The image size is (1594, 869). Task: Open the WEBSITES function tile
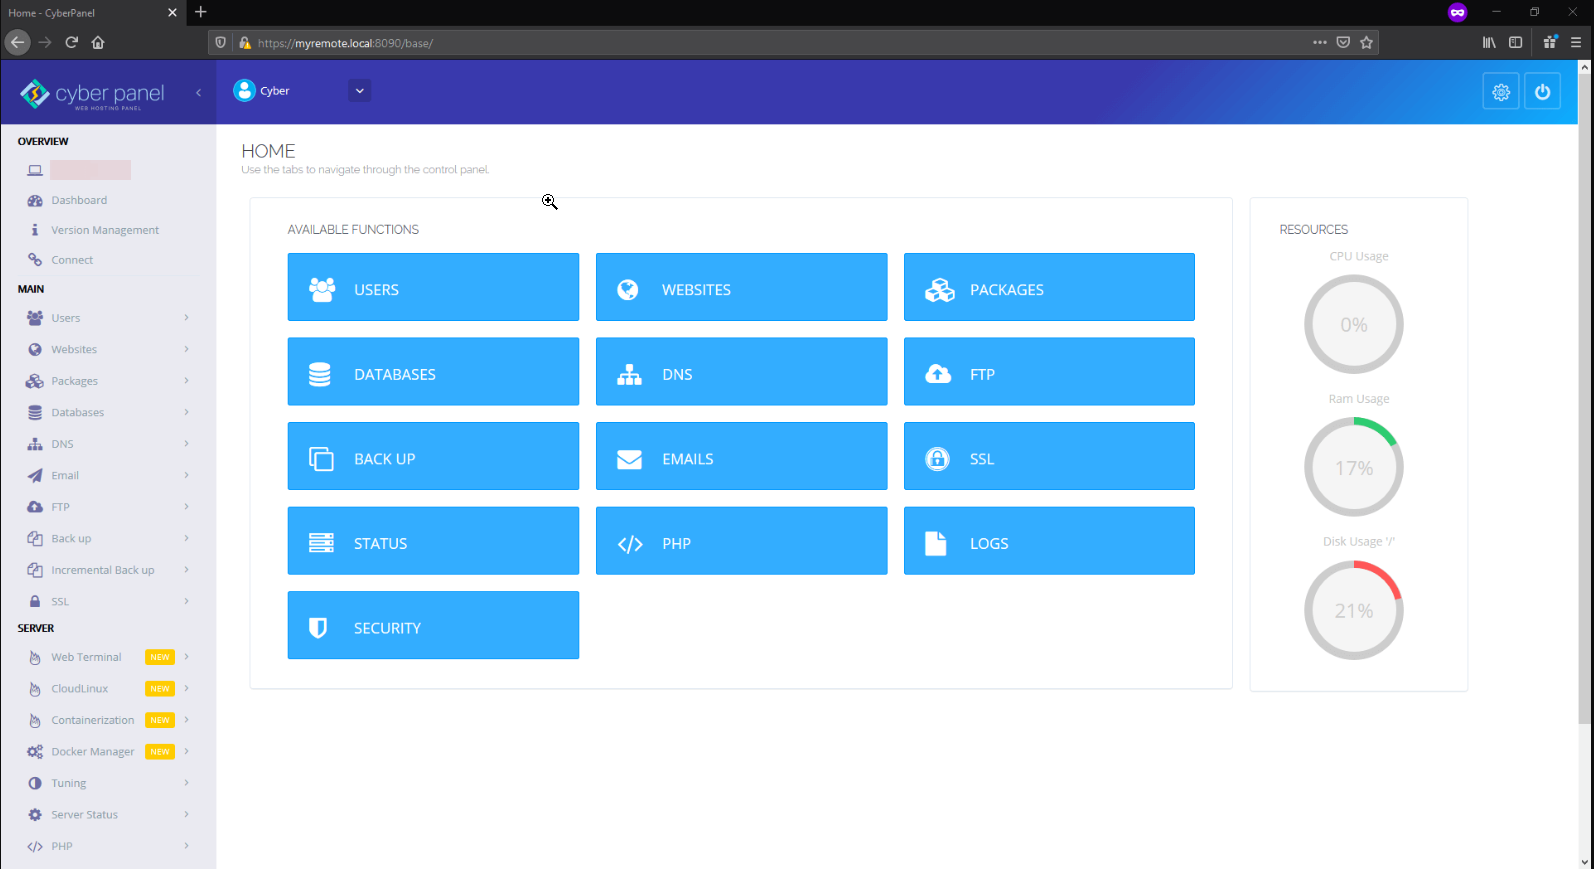(x=741, y=287)
